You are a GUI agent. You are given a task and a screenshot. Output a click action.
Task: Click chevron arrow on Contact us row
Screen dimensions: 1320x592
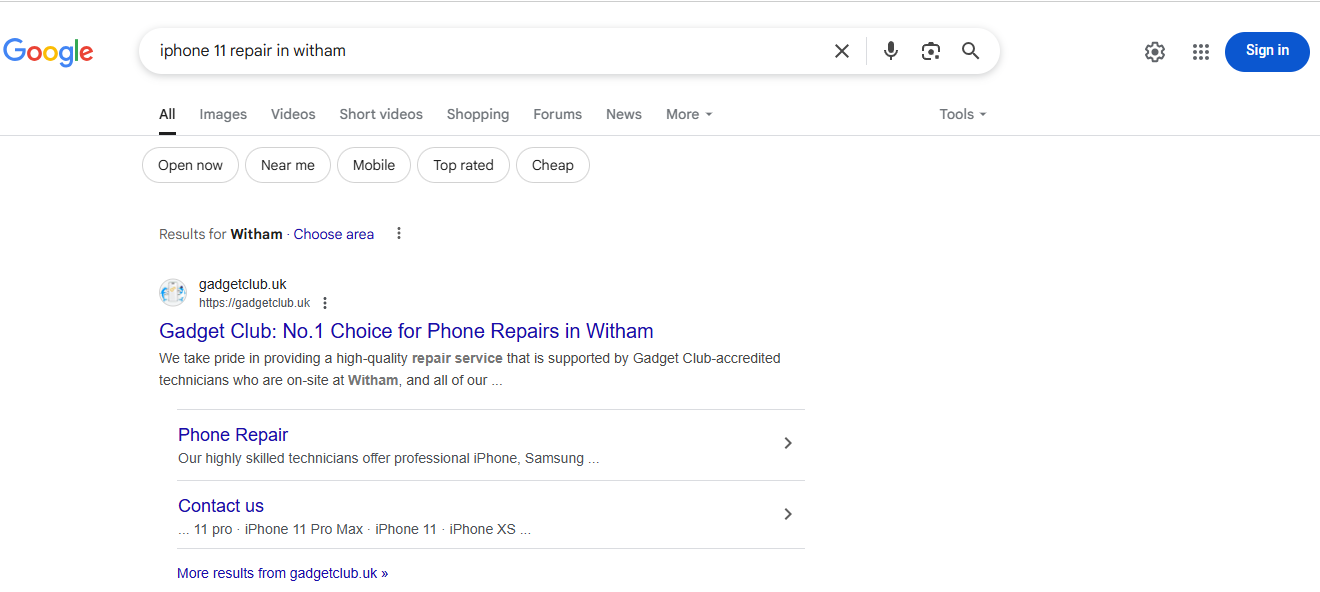[788, 514]
